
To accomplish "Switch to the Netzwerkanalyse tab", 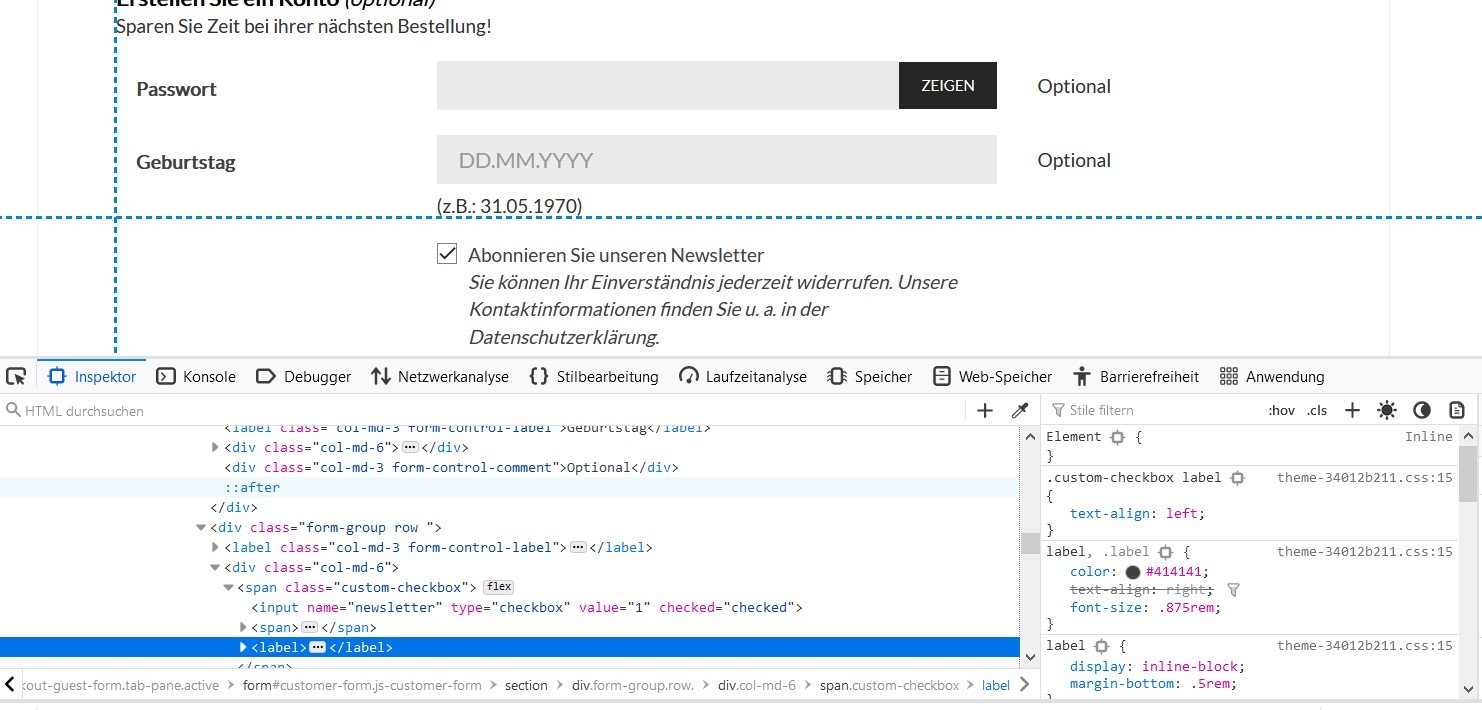I will click(x=439, y=377).
